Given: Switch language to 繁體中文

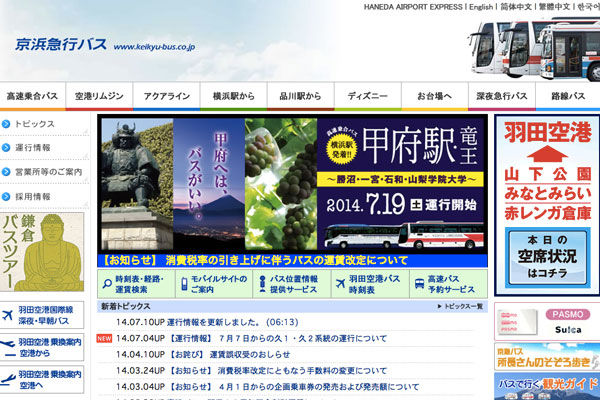Looking at the screenshot, I should point(554,7).
